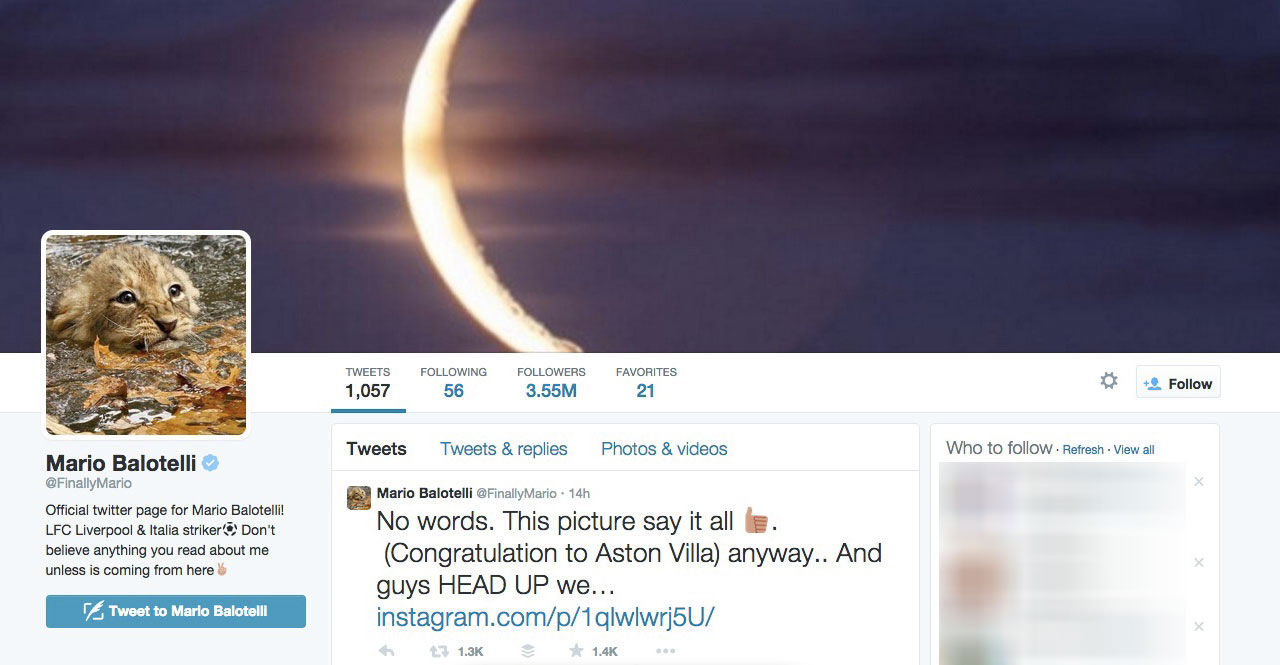Image resolution: width=1280 pixels, height=665 pixels.
Task: Retweet the Aston Villa tweet
Action: pos(438,651)
